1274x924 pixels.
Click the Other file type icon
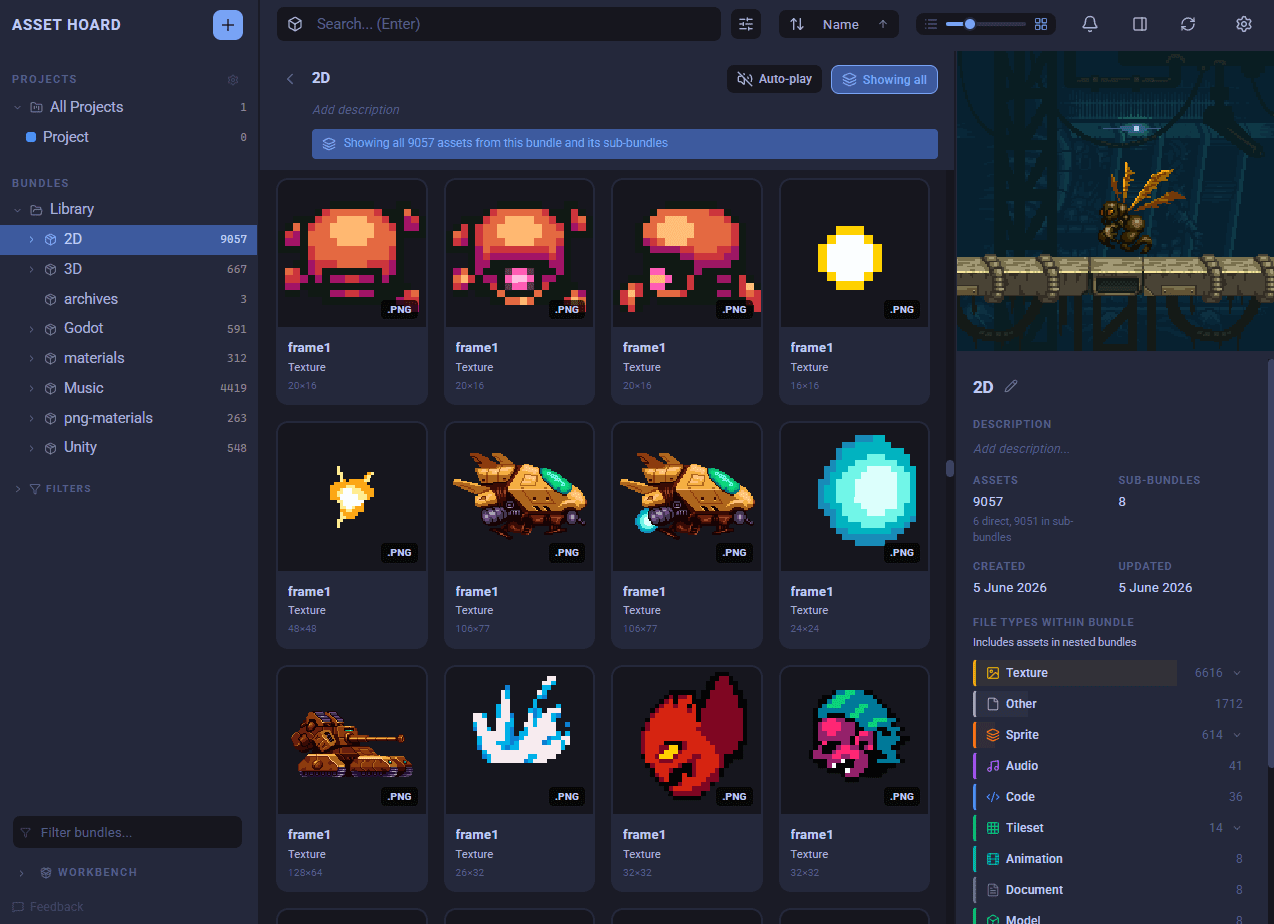993,704
